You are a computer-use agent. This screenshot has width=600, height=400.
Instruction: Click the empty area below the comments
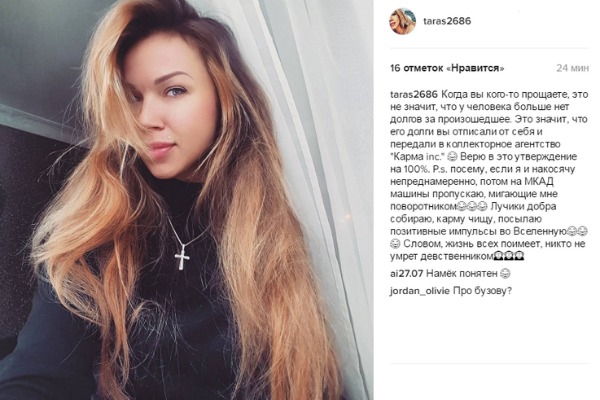pos(489,329)
